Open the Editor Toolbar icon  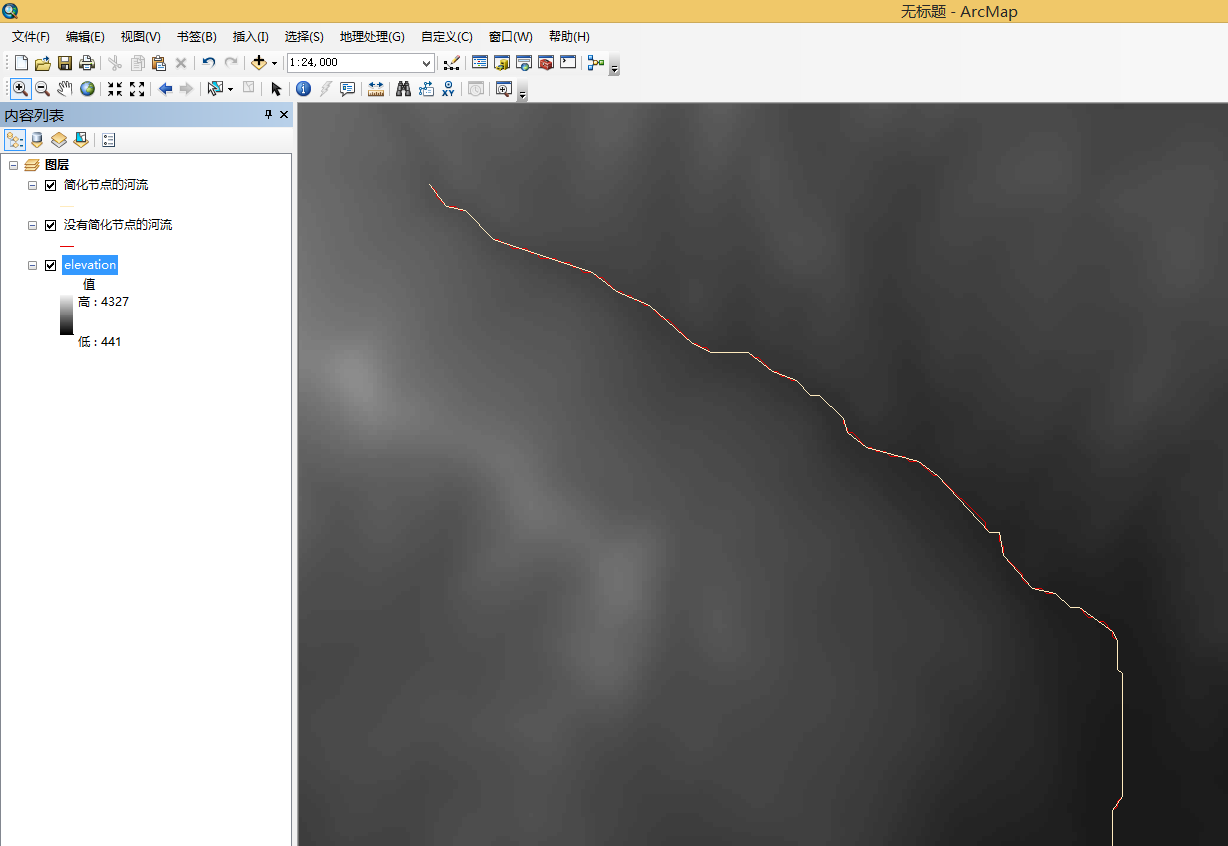[x=451, y=62]
